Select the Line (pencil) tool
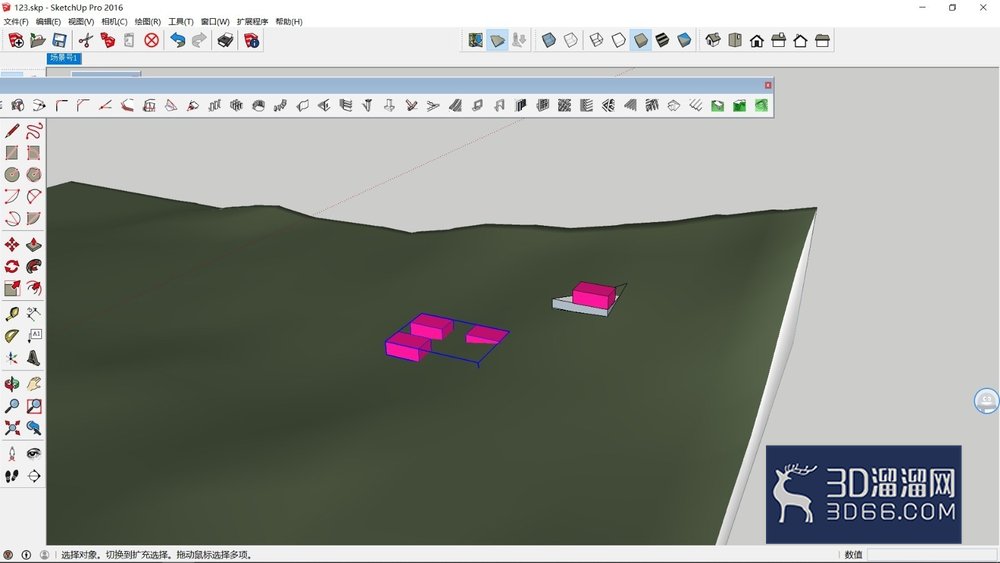This screenshot has width=1000, height=563. click(x=12, y=131)
